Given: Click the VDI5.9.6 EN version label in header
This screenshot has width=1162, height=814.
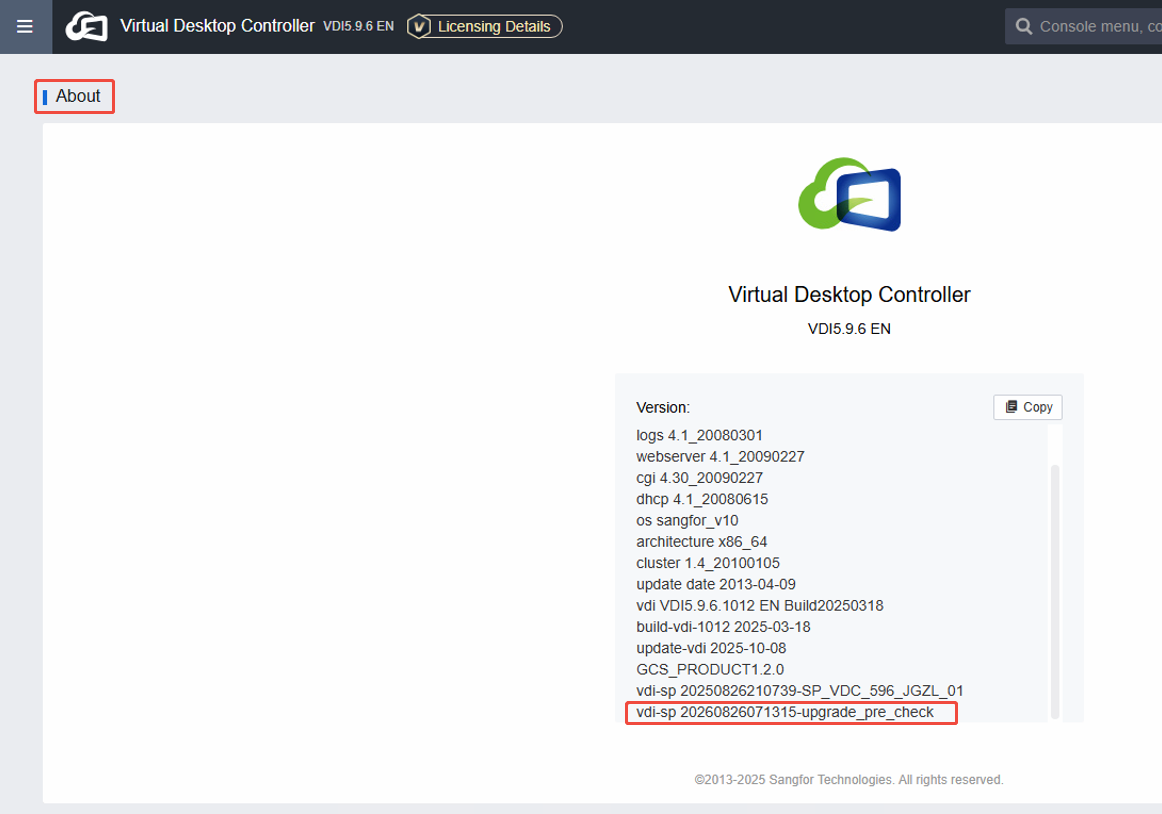Looking at the screenshot, I should [359, 27].
